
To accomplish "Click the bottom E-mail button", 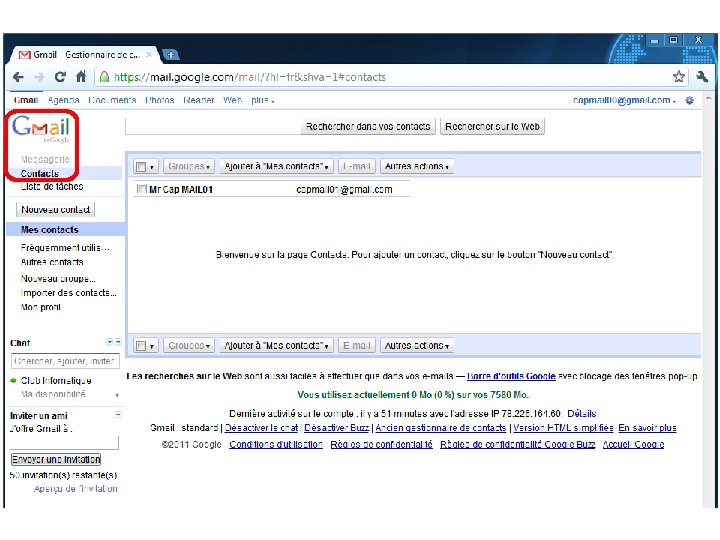I will 357,345.
